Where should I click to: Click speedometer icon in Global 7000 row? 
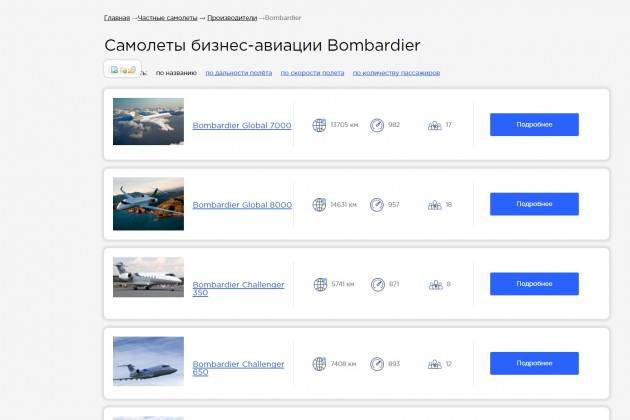pos(377,125)
